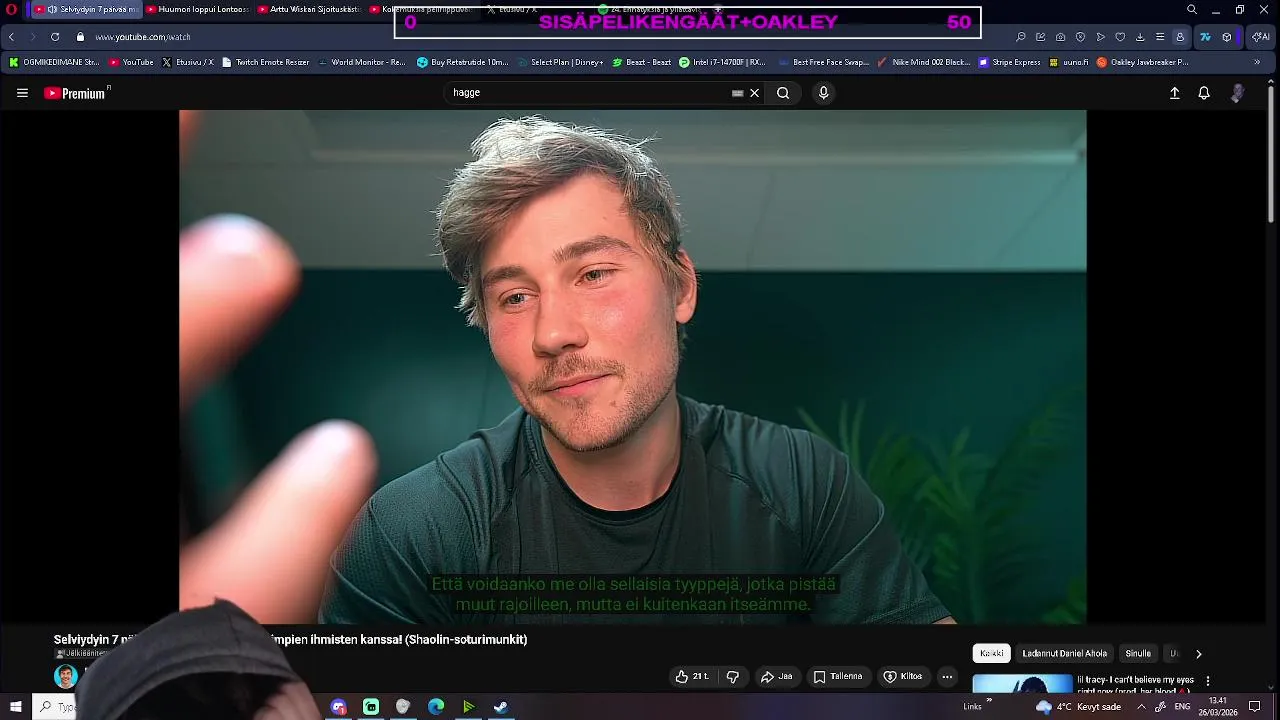Open more actions ellipsis under video

pyautogui.click(x=947, y=677)
